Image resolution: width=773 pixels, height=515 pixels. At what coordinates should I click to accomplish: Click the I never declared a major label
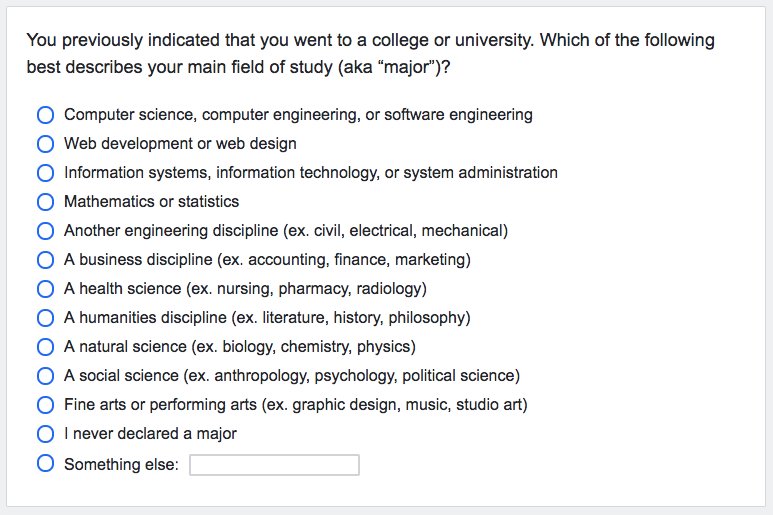(150, 434)
